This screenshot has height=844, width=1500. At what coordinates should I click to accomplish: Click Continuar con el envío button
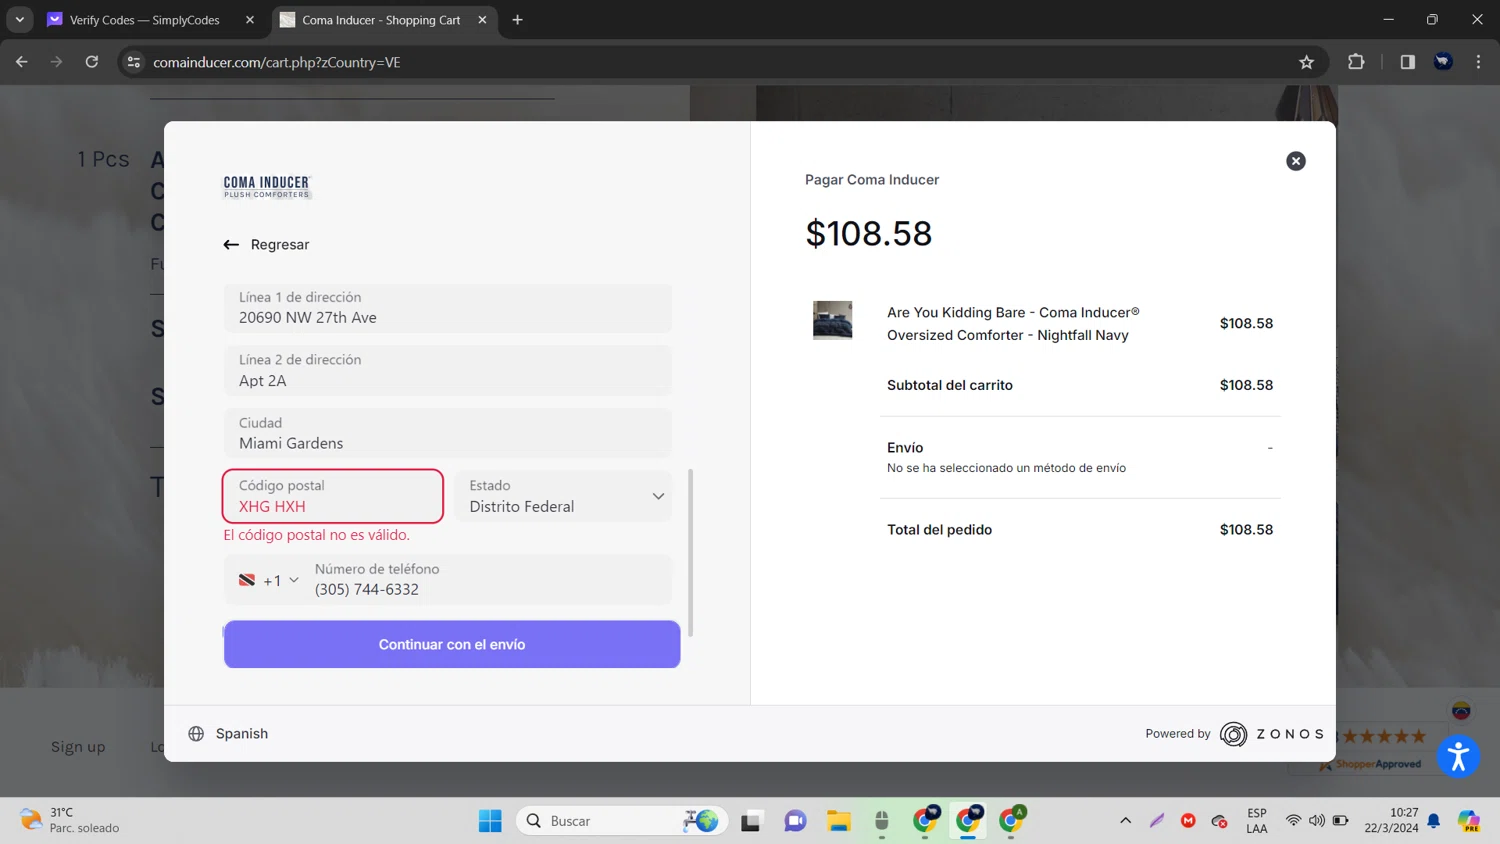[452, 644]
